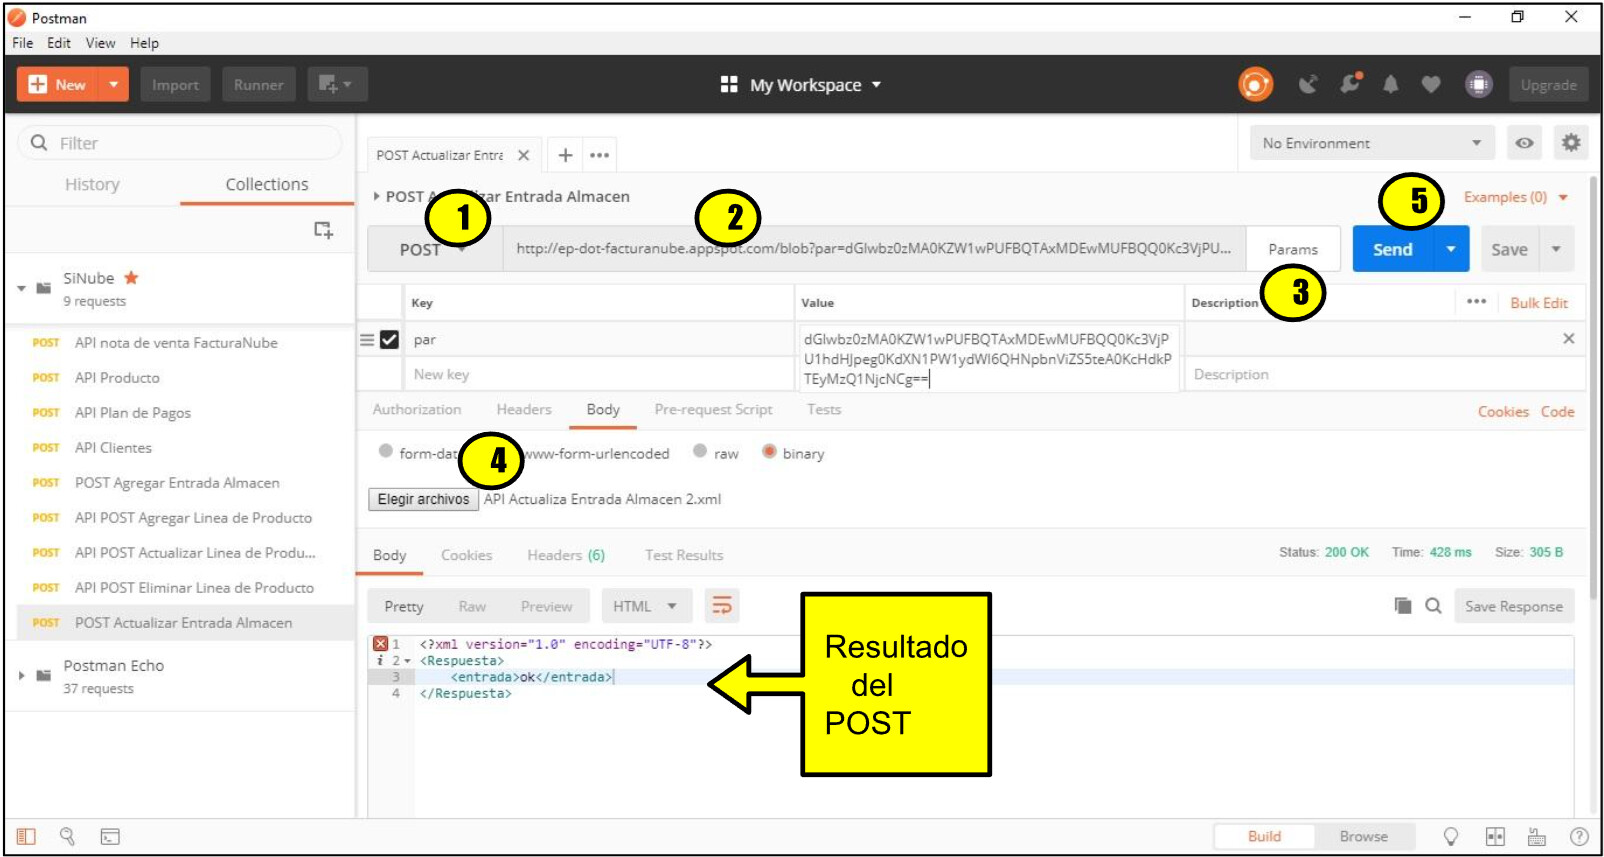Copy response to clipboard icon
Image resolution: width=1604 pixels, height=857 pixels.
click(1403, 606)
